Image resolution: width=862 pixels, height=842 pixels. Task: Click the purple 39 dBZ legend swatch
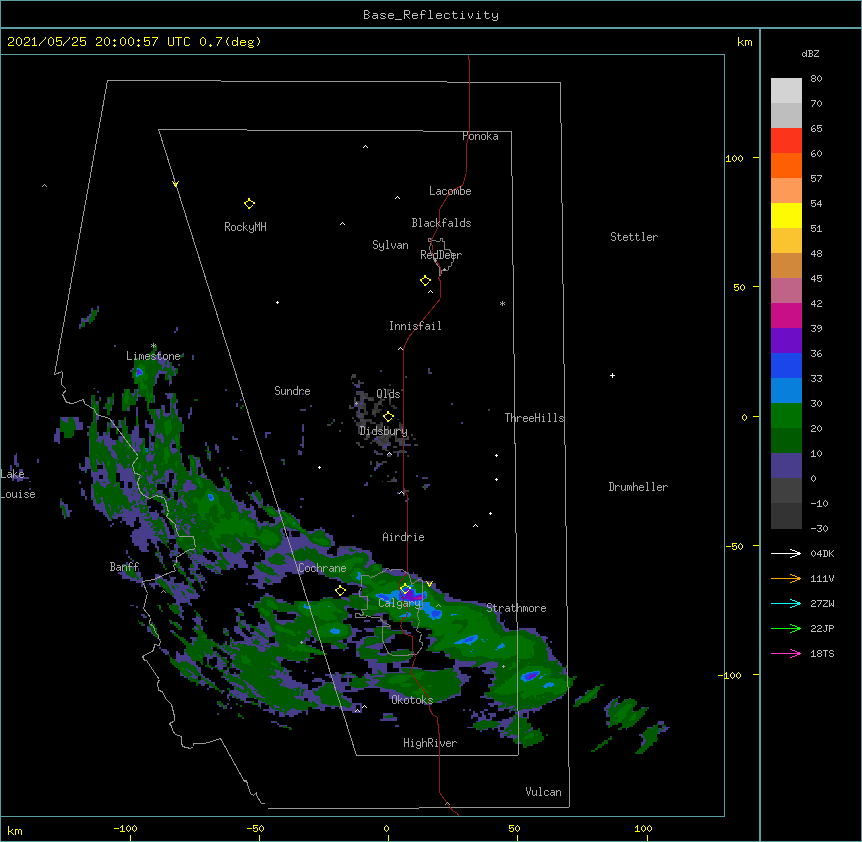click(x=786, y=340)
